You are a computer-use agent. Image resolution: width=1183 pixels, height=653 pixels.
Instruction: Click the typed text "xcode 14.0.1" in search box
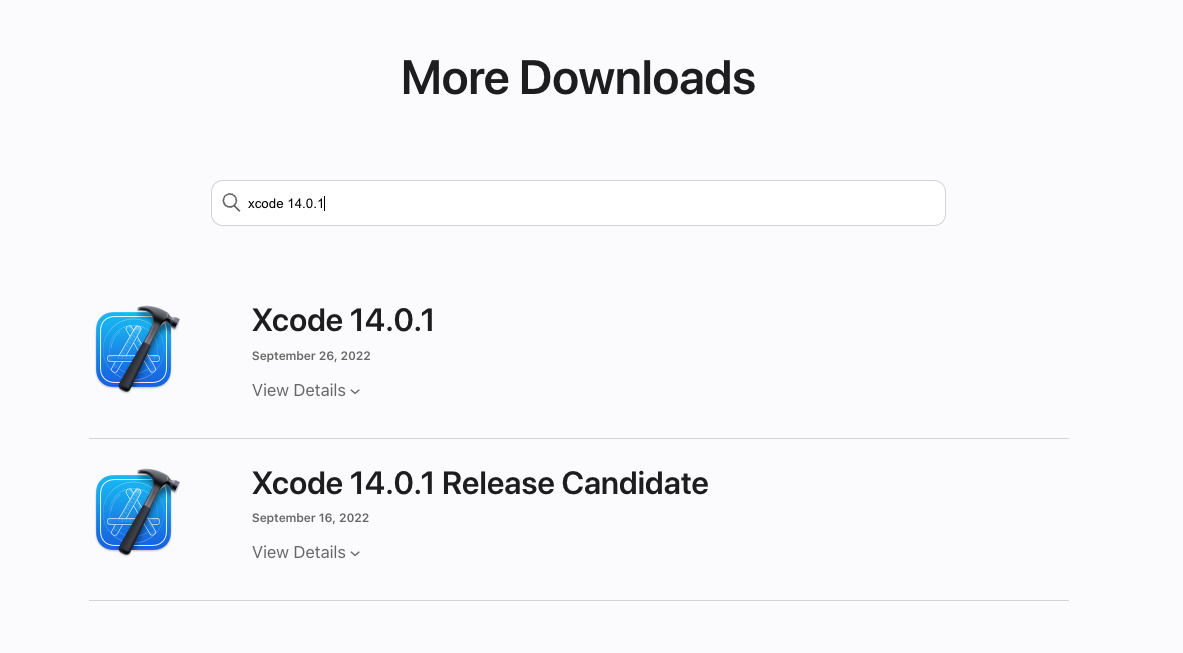click(x=286, y=204)
